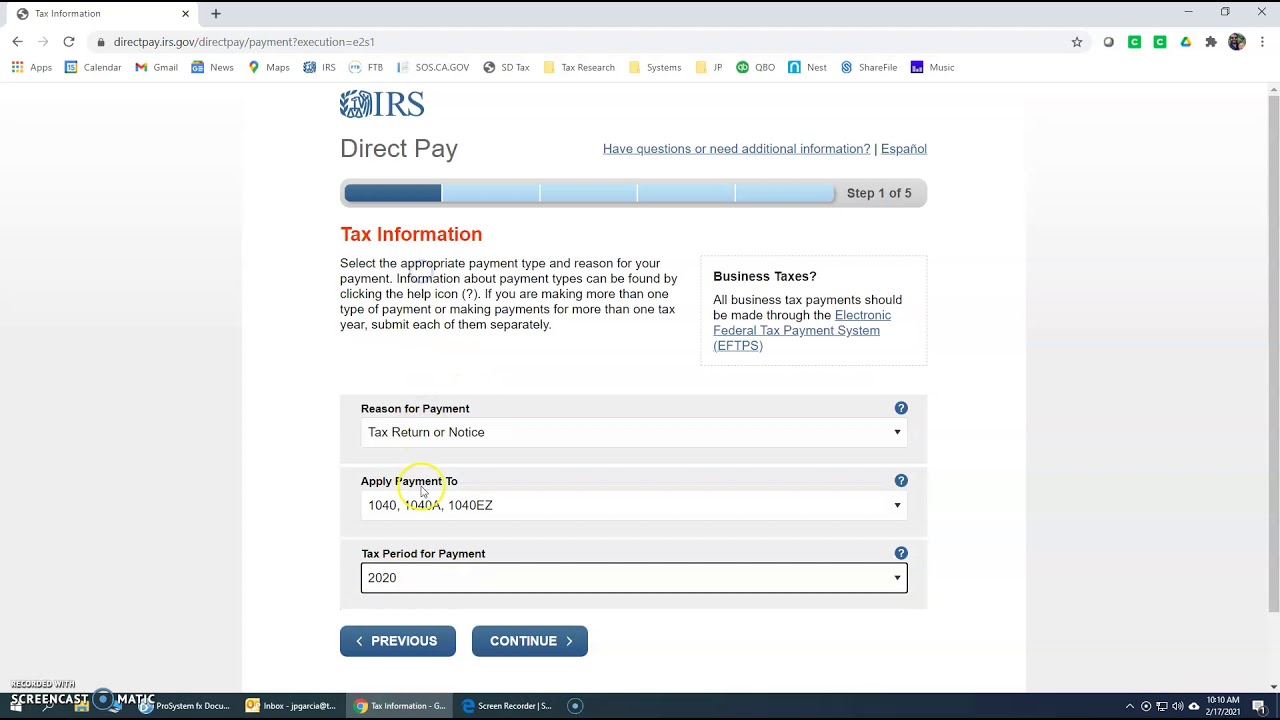Open help icon for Apply Payment To

pos(901,481)
